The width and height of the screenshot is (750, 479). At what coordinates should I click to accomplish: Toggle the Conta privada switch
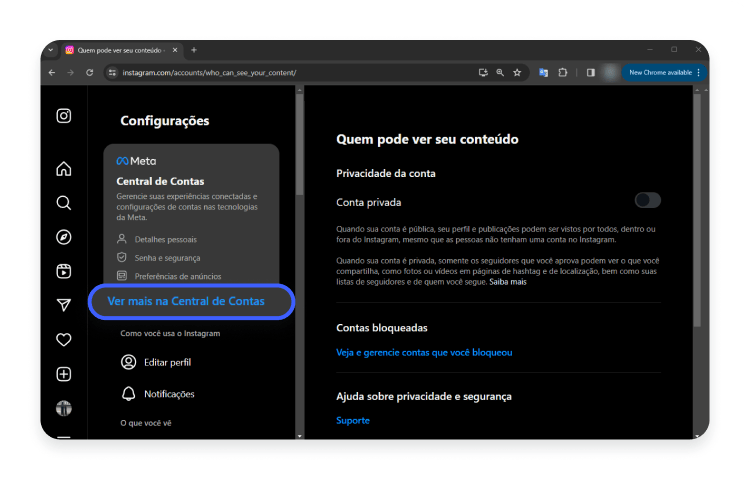click(x=648, y=200)
